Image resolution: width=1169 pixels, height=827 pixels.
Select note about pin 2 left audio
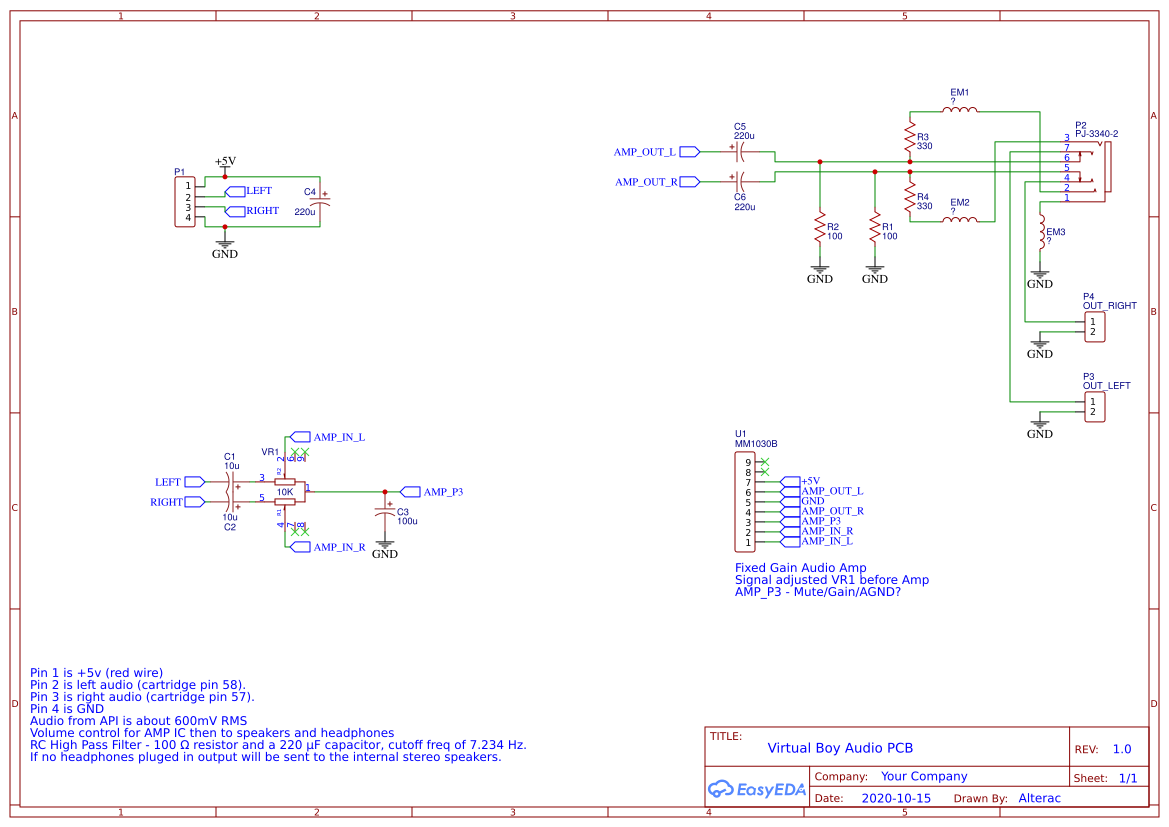[138, 685]
